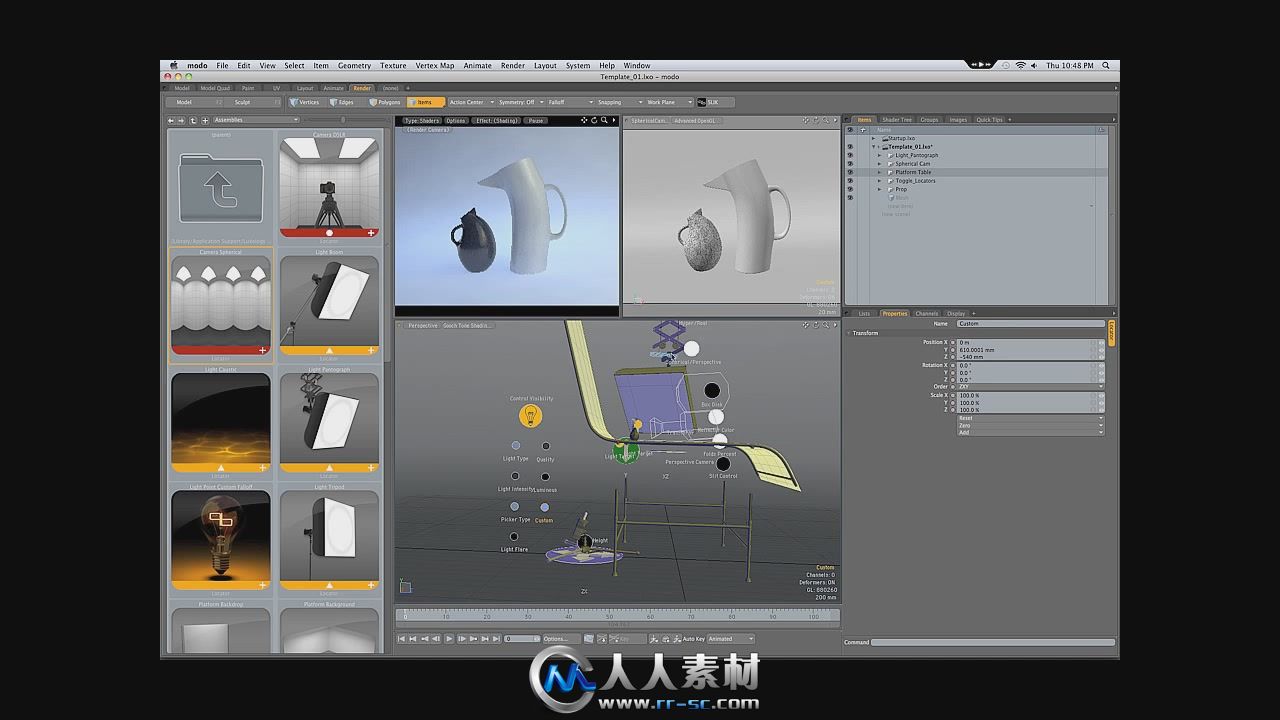Click Control Visibility lightbulb icon
Viewport: 1280px width, 720px height.
(x=530, y=415)
